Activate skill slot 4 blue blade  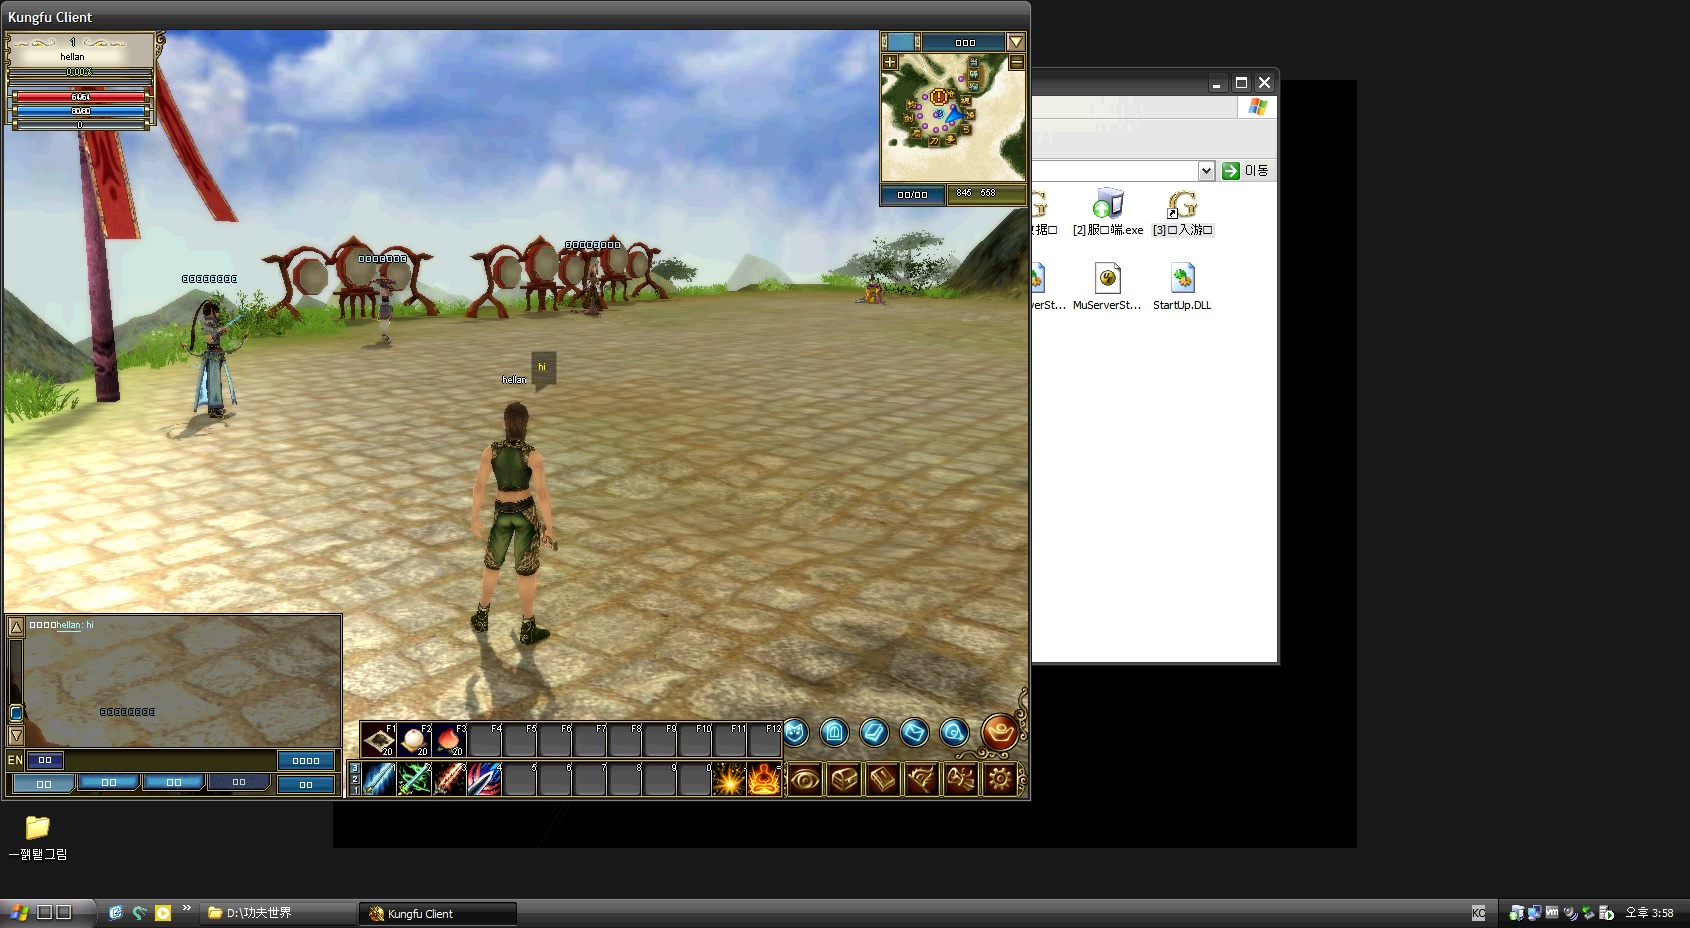click(484, 779)
